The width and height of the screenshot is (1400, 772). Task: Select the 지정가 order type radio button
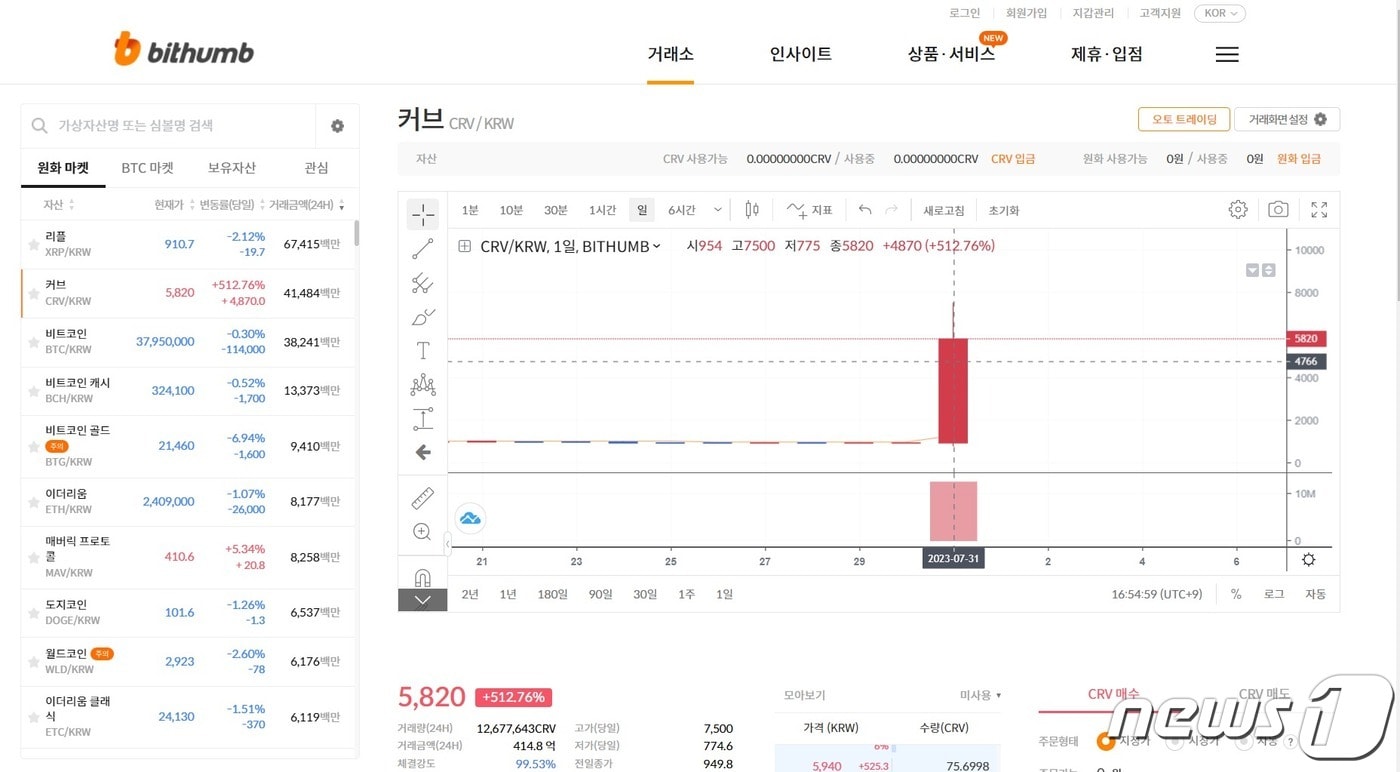tap(1105, 741)
